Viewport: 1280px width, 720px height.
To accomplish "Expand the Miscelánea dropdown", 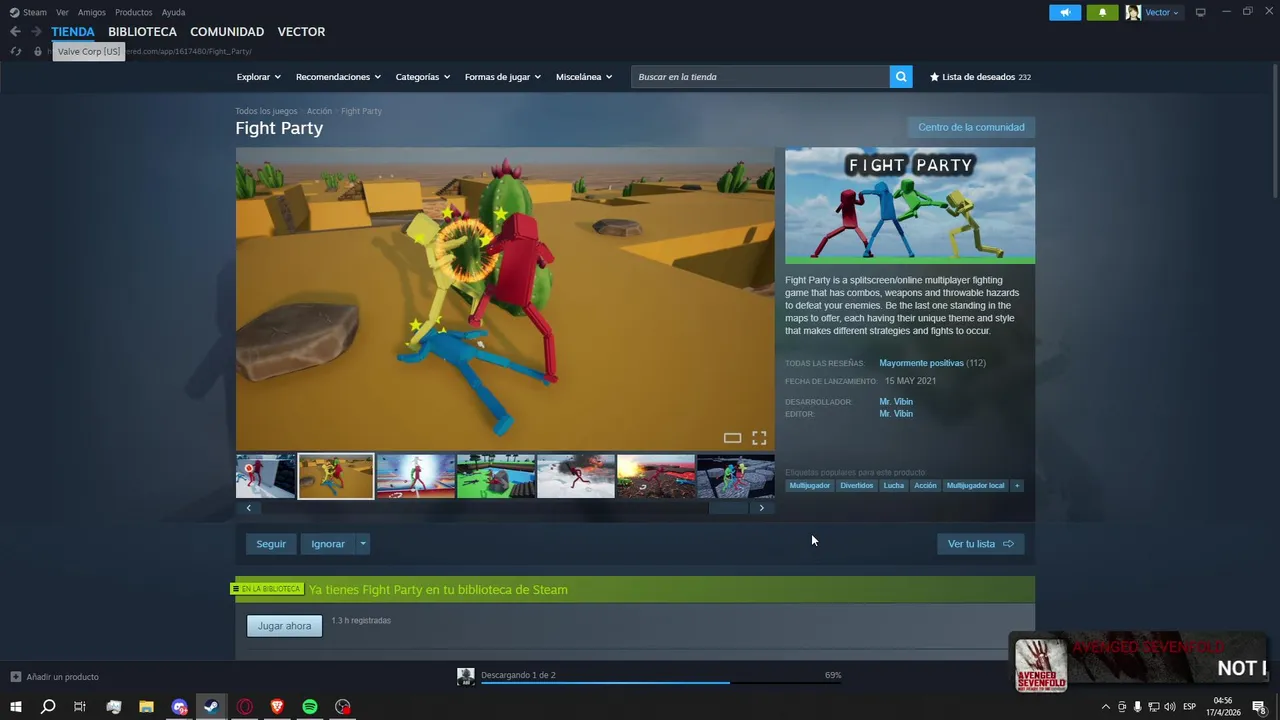I will coord(584,77).
